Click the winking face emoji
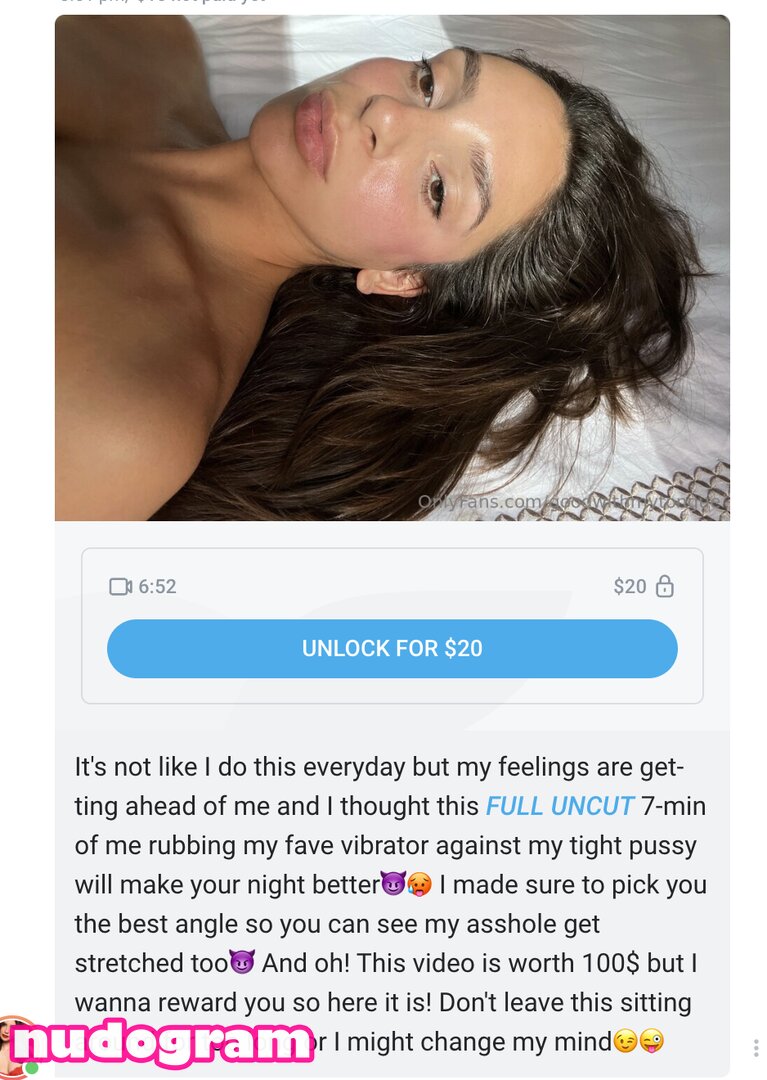 point(624,1041)
